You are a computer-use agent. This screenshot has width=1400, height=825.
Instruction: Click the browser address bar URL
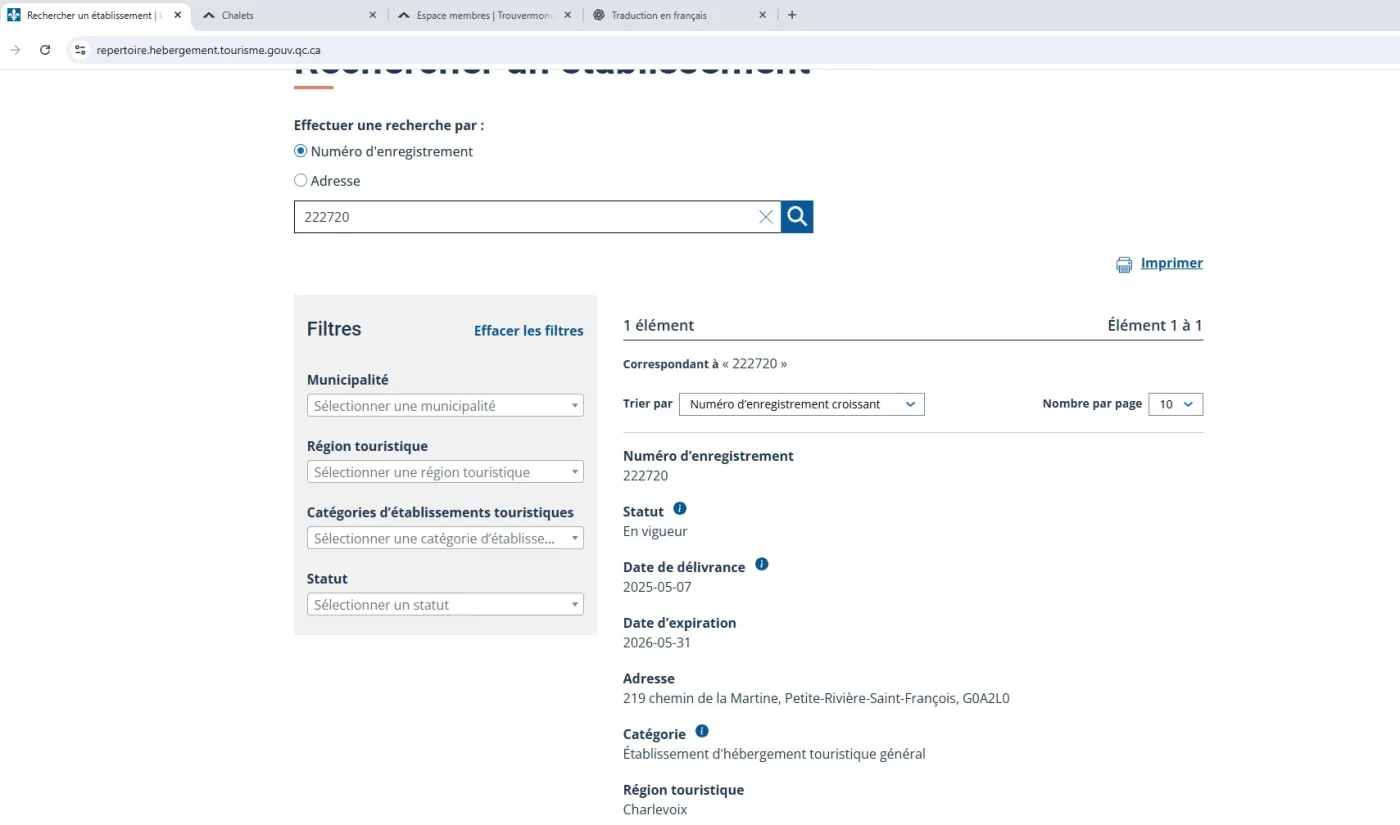(209, 50)
